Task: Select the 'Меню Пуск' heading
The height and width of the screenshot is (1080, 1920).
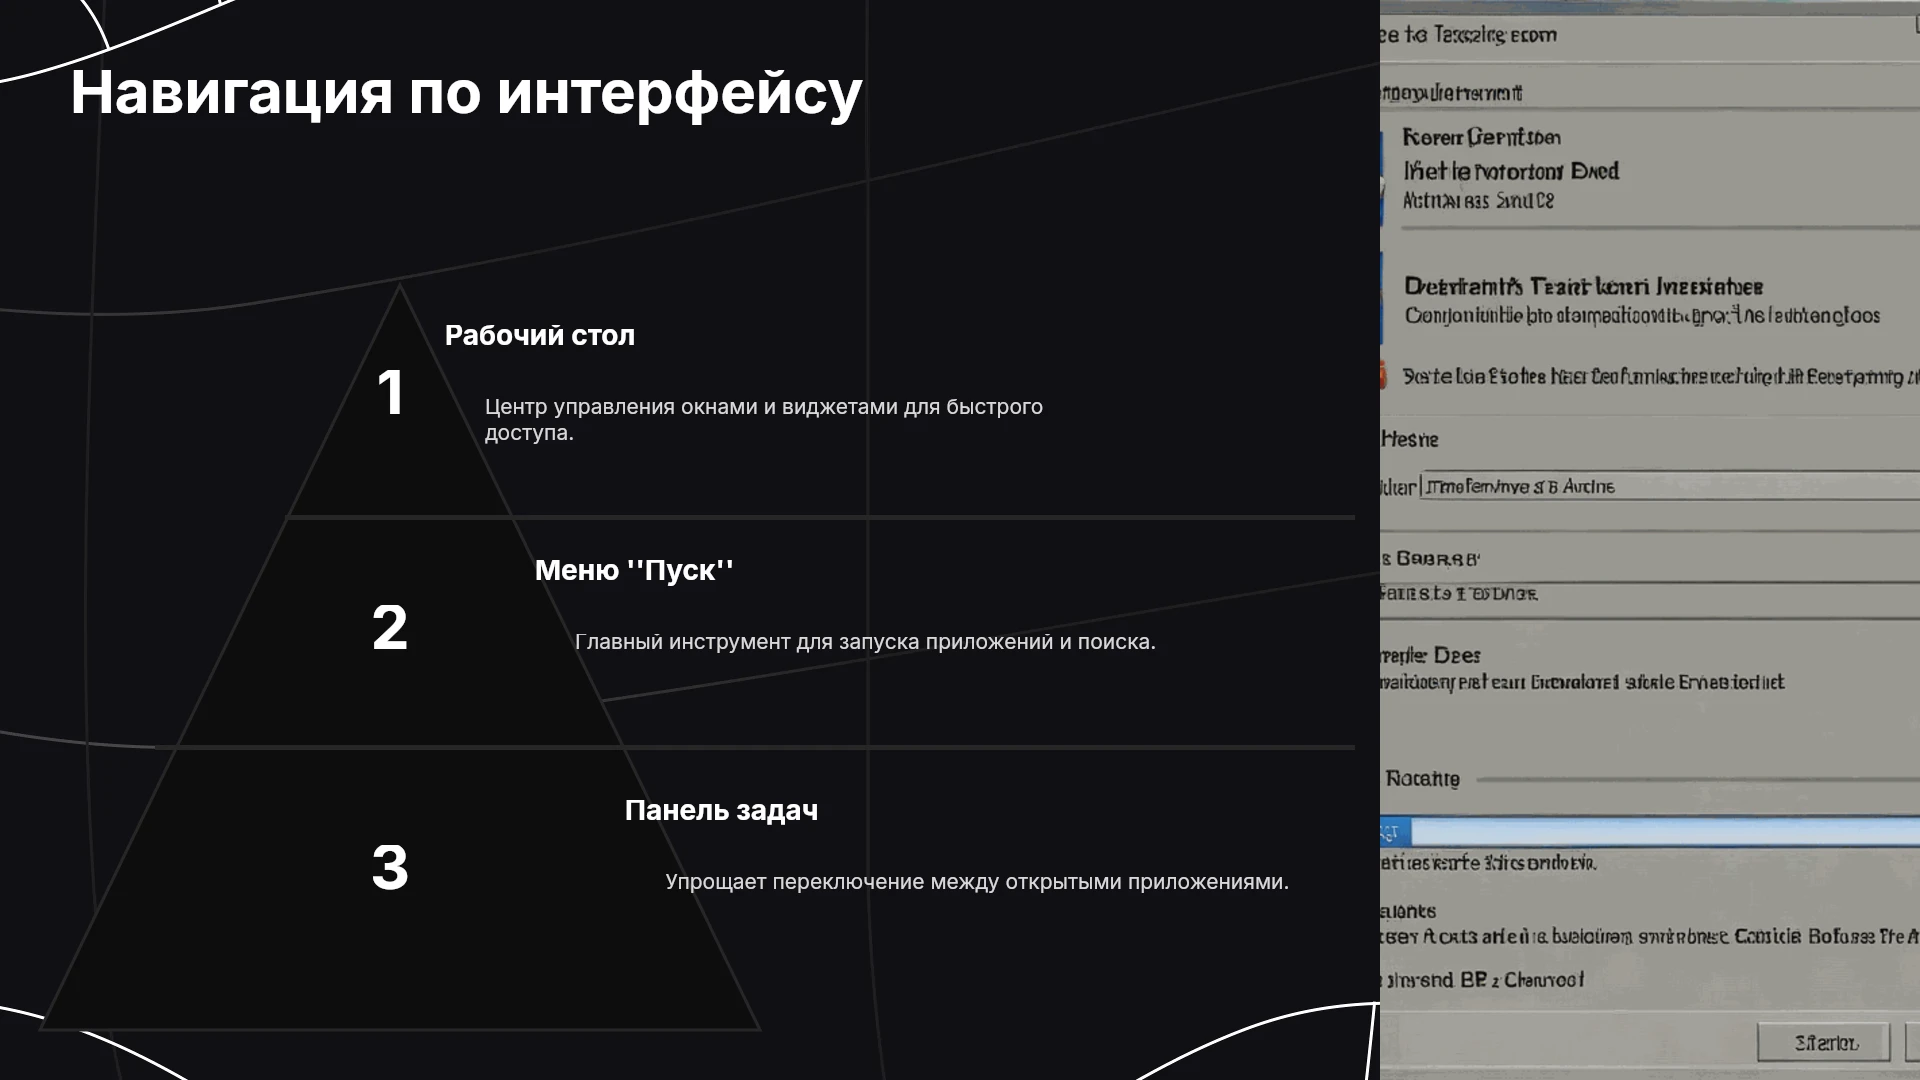Action: pos(634,570)
